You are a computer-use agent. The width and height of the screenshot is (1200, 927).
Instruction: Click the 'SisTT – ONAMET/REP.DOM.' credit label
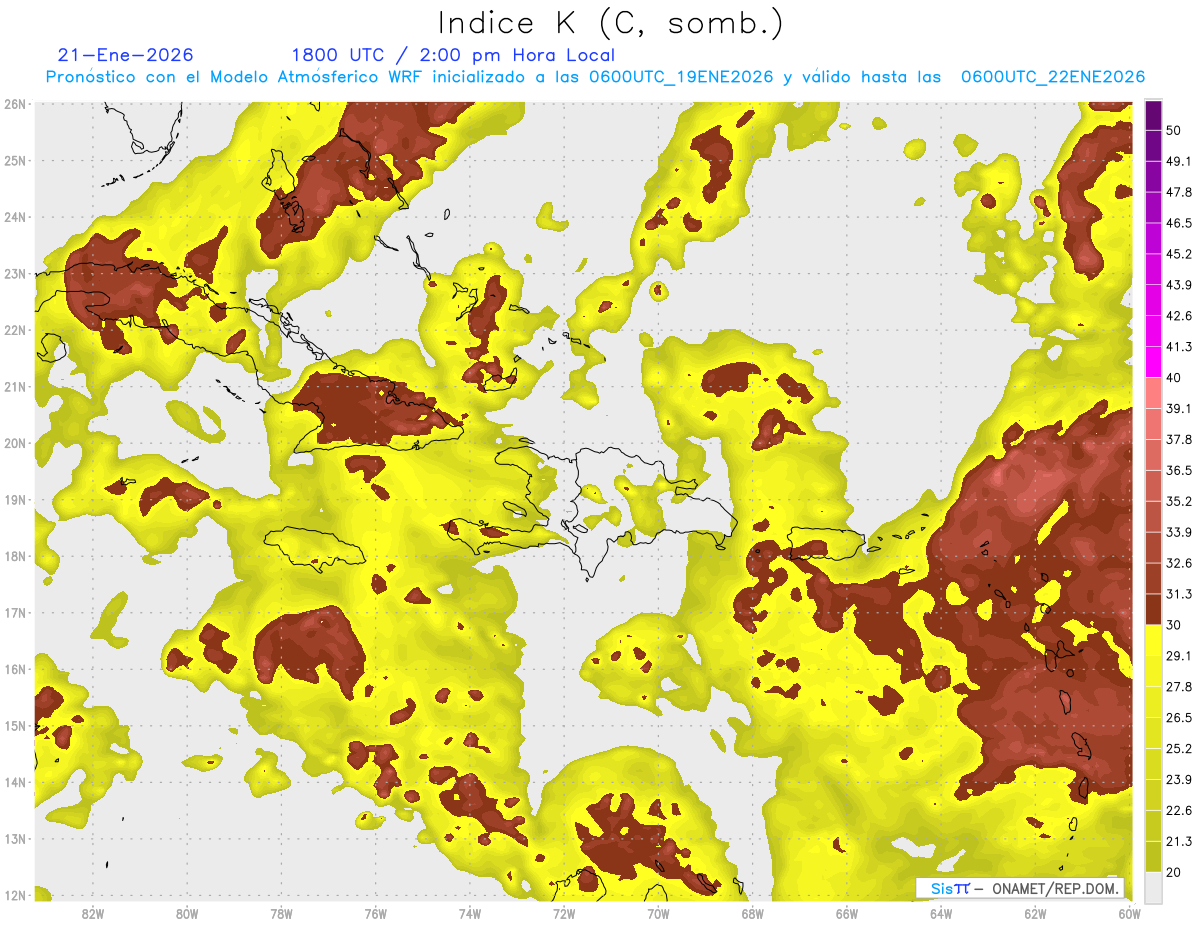[x=1020, y=888]
